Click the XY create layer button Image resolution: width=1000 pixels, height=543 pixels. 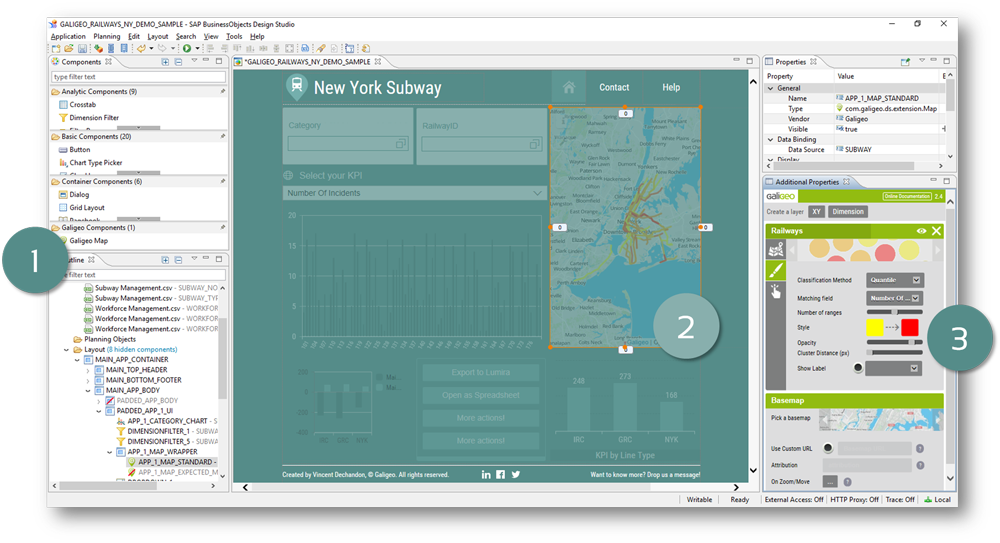816,212
